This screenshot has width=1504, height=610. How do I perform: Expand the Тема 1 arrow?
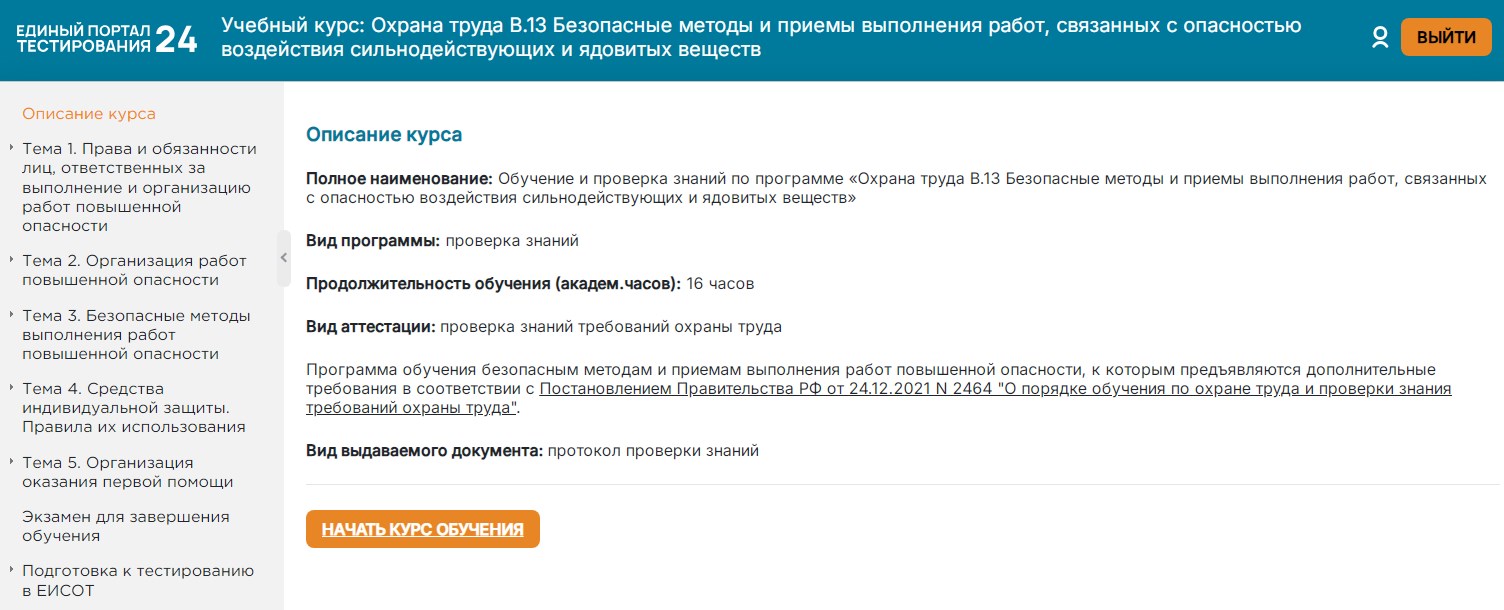[x=10, y=148]
